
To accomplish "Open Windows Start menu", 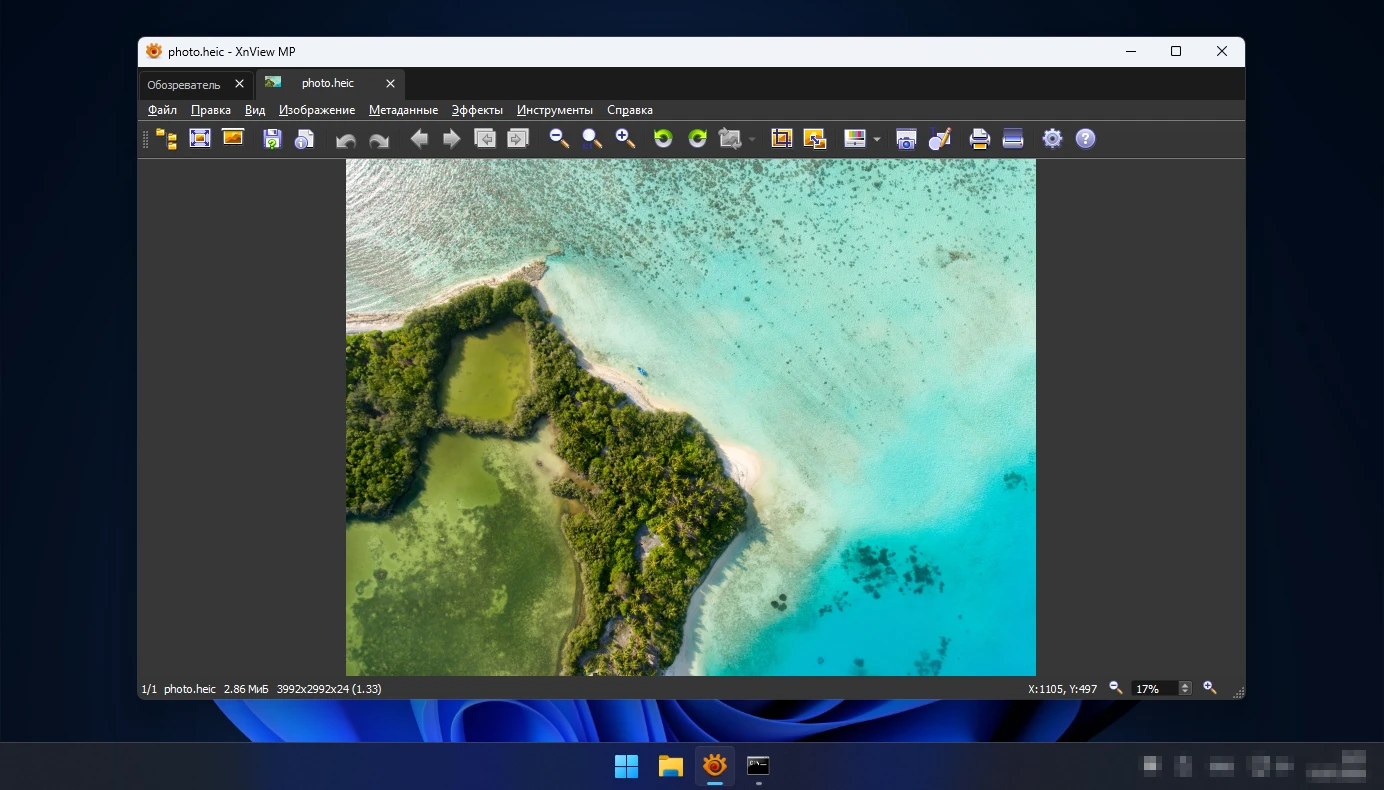I will coord(626,767).
